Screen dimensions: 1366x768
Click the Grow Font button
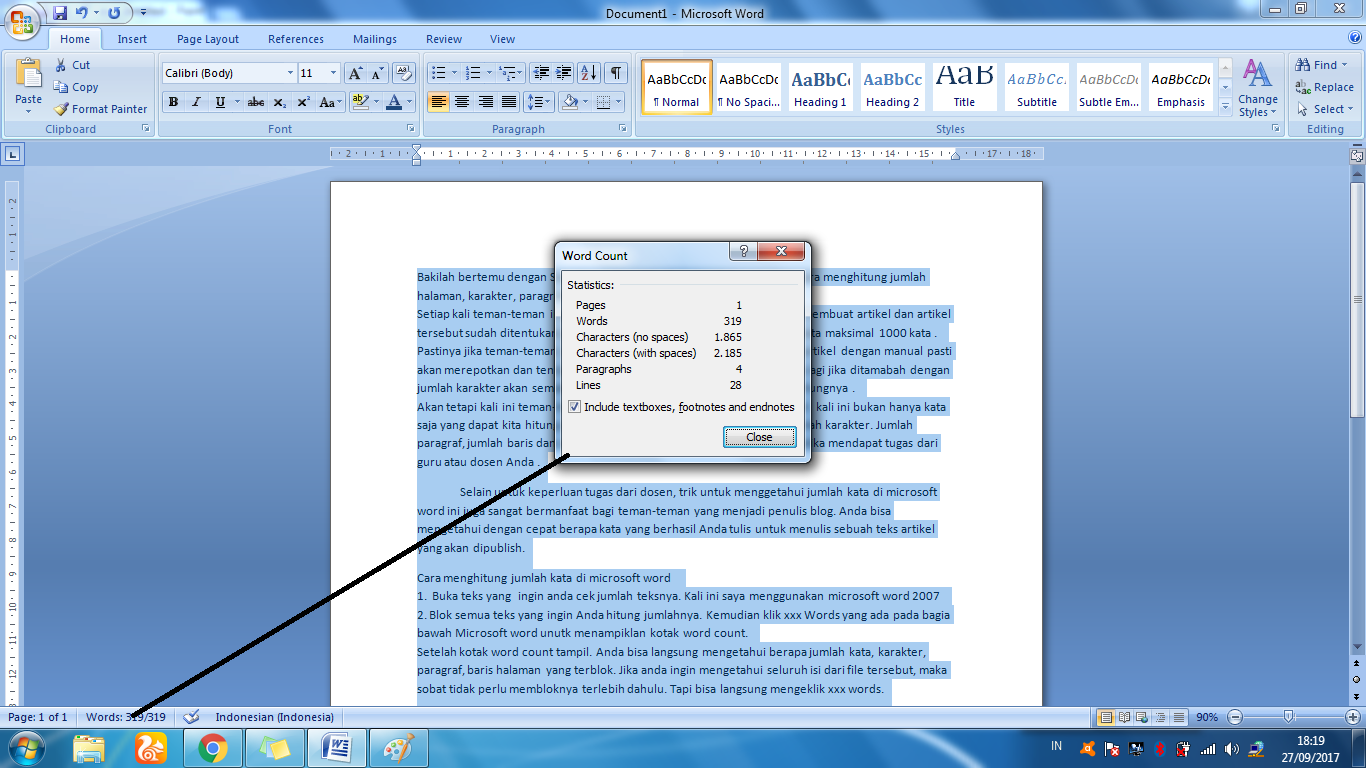(x=355, y=73)
